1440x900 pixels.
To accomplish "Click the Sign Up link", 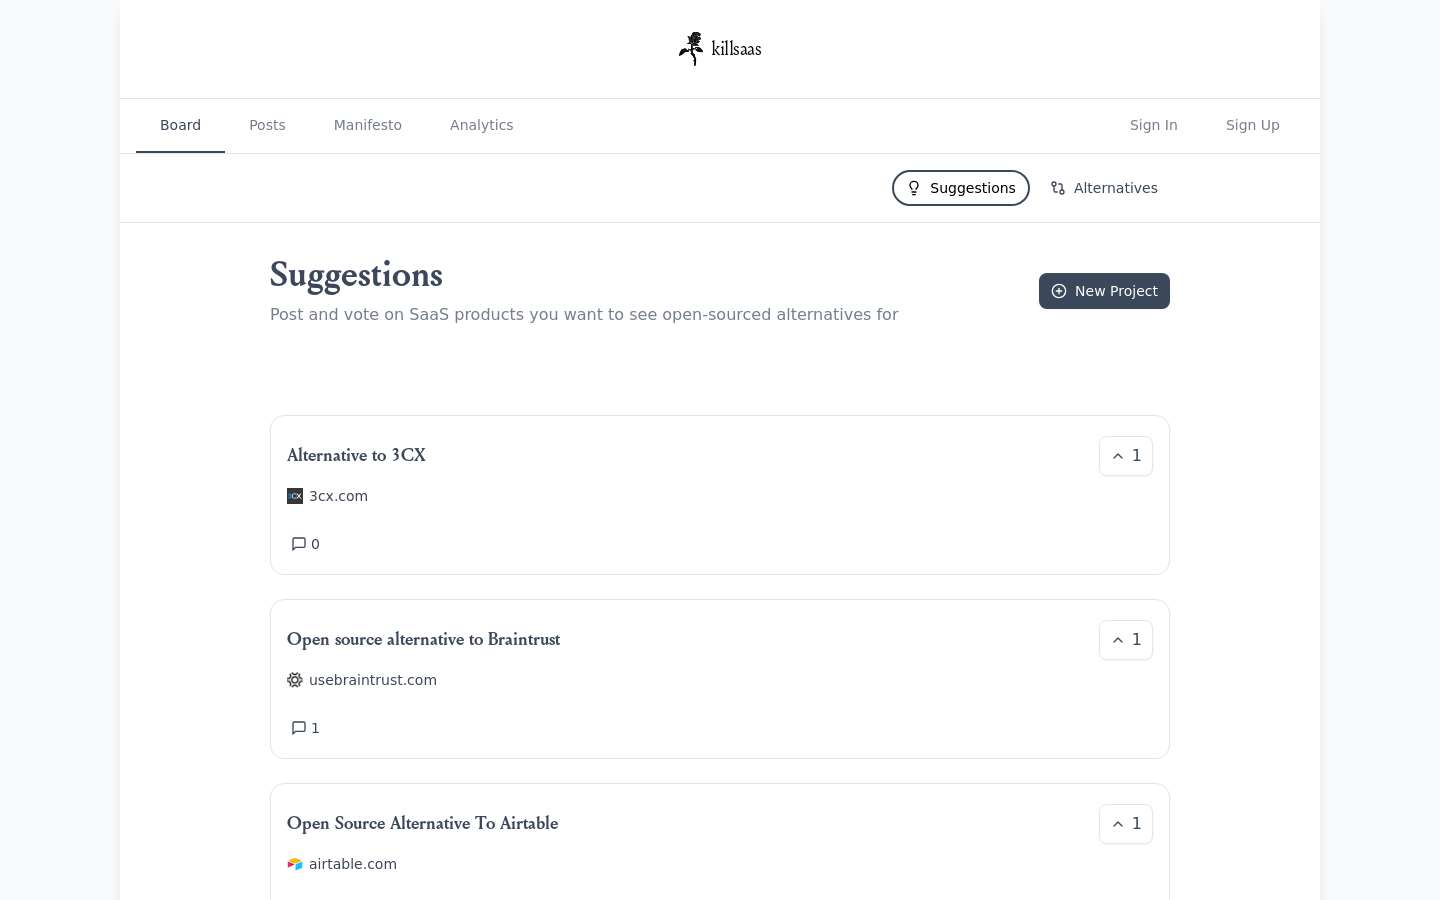I will tap(1253, 125).
